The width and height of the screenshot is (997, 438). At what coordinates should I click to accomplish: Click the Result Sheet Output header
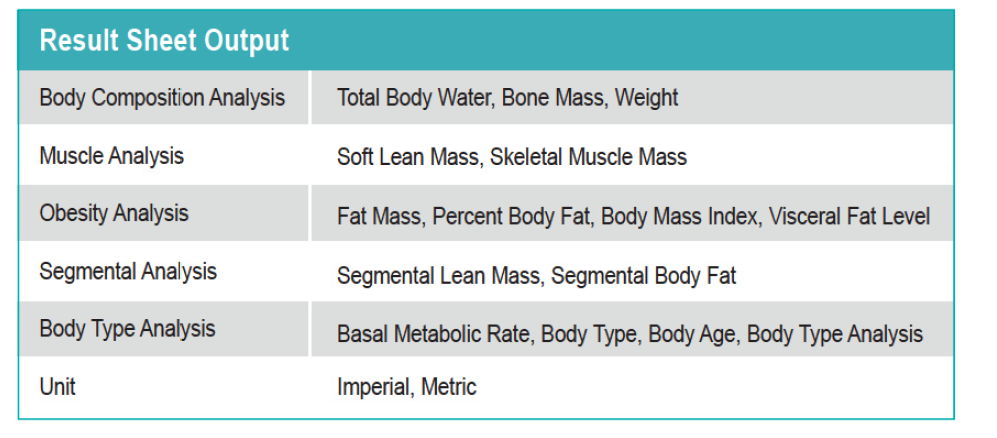click(164, 41)
